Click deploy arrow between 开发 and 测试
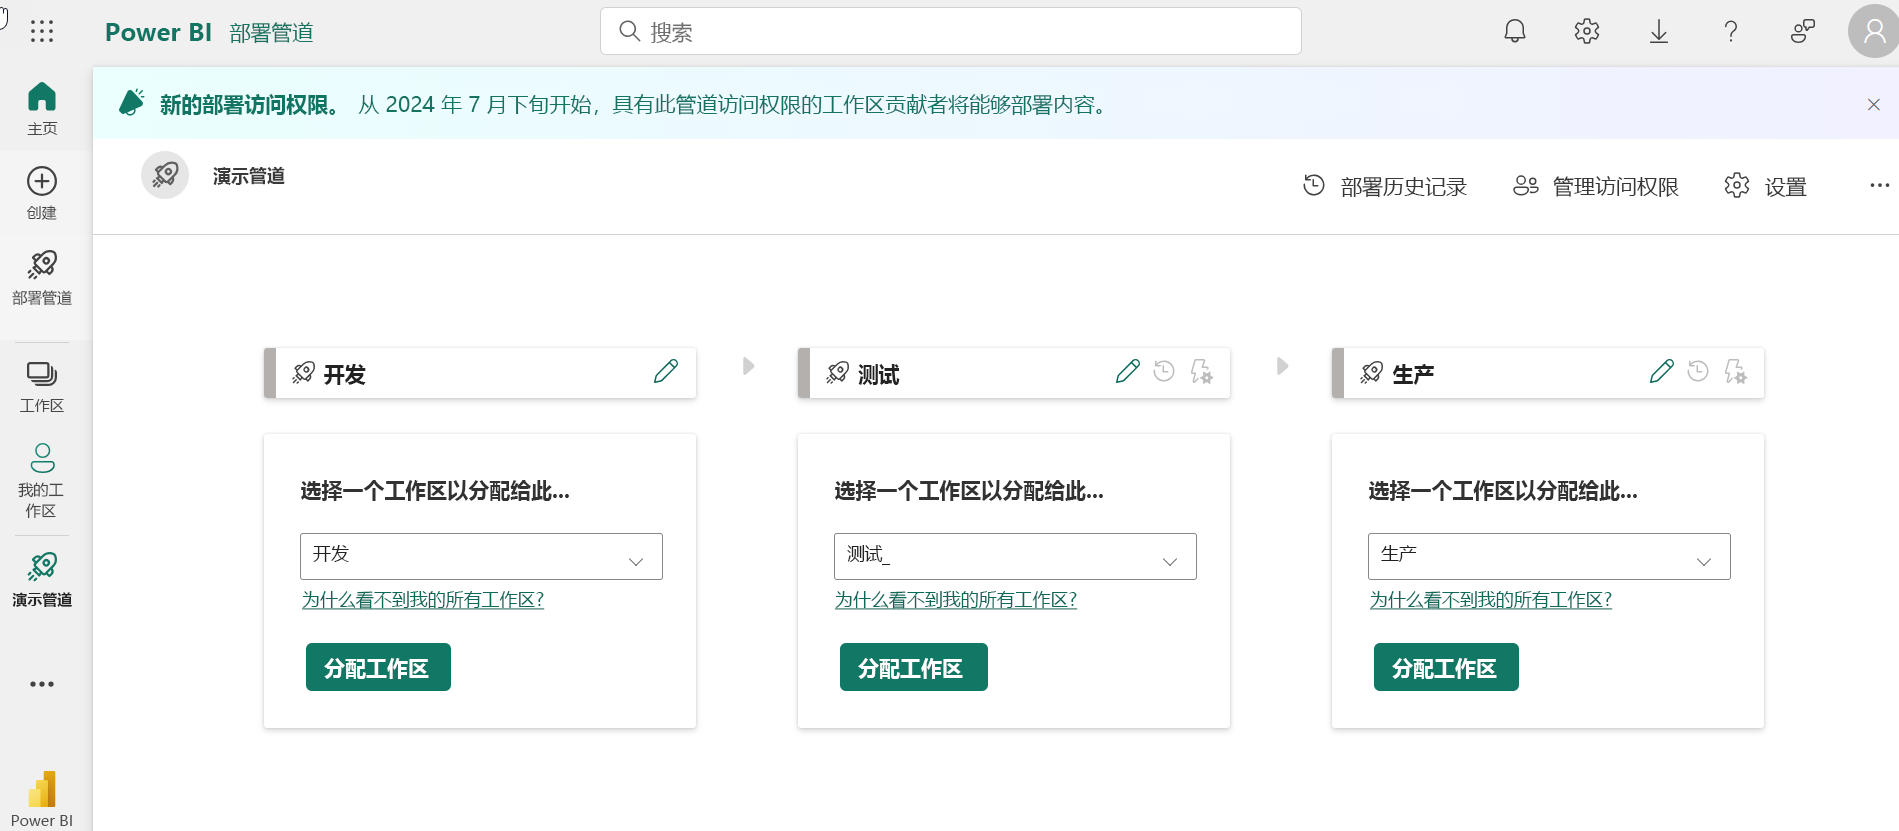The height and width of the screenshot is (831, 1899). (748, 366)
